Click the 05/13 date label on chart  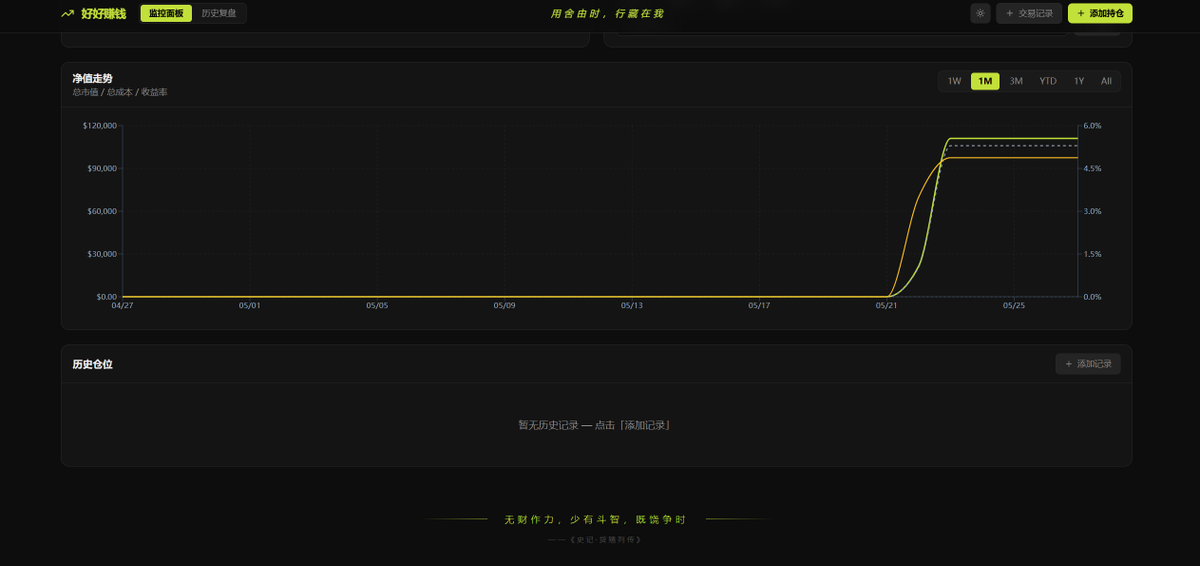tap(631, 306)
